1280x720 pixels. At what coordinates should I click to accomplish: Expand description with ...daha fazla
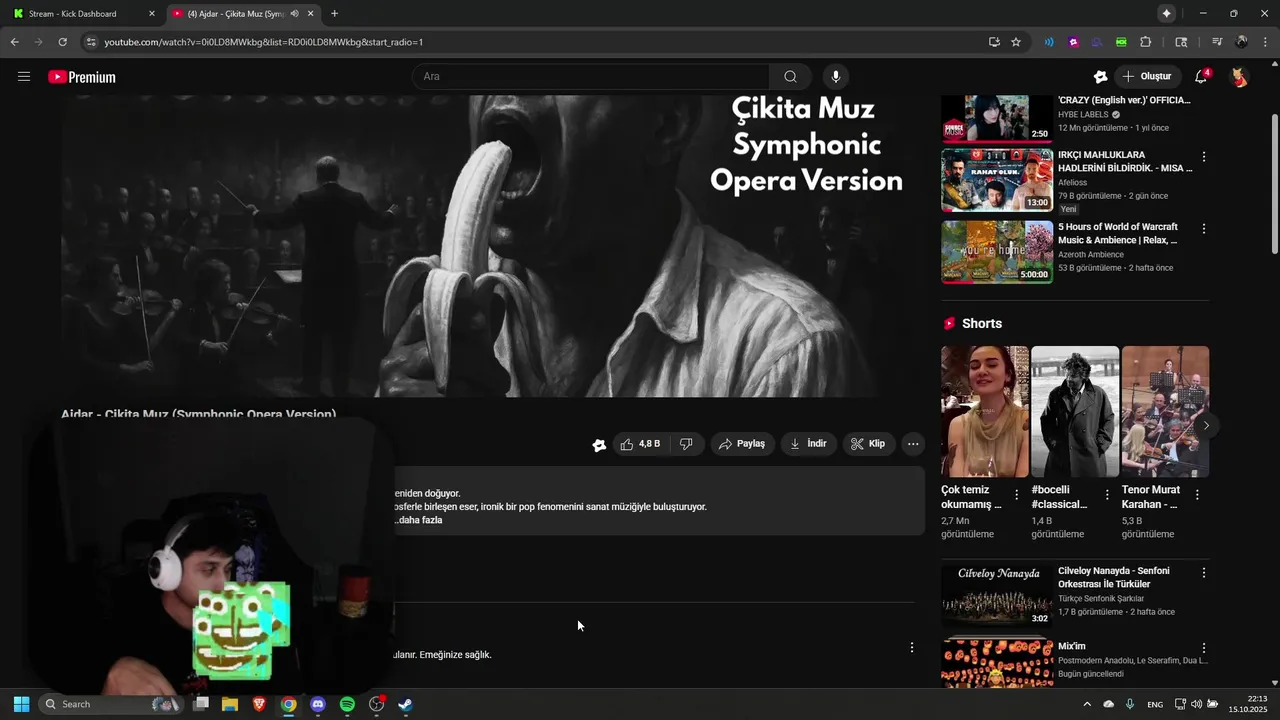coord(418,520)
